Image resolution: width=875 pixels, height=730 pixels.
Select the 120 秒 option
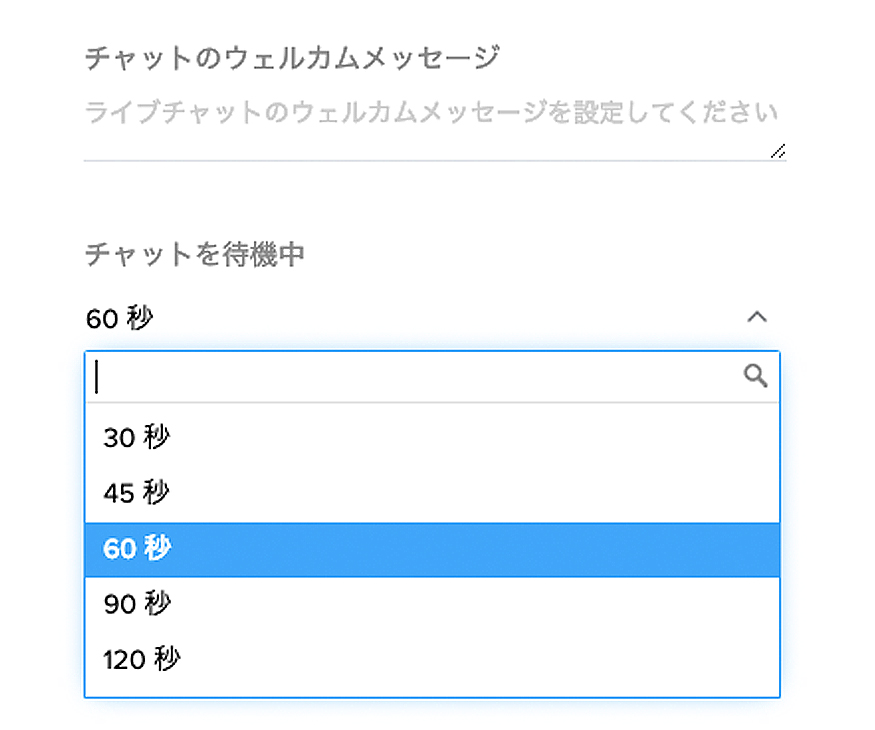pyautogui.click(x=432, y=660)
